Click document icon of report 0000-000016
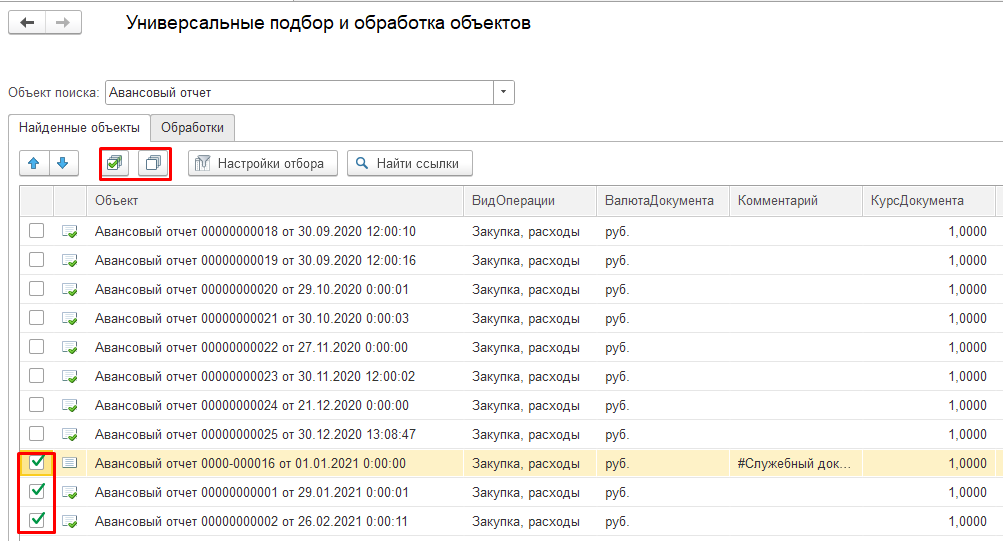1003x541 pixels. click(69, 463)
